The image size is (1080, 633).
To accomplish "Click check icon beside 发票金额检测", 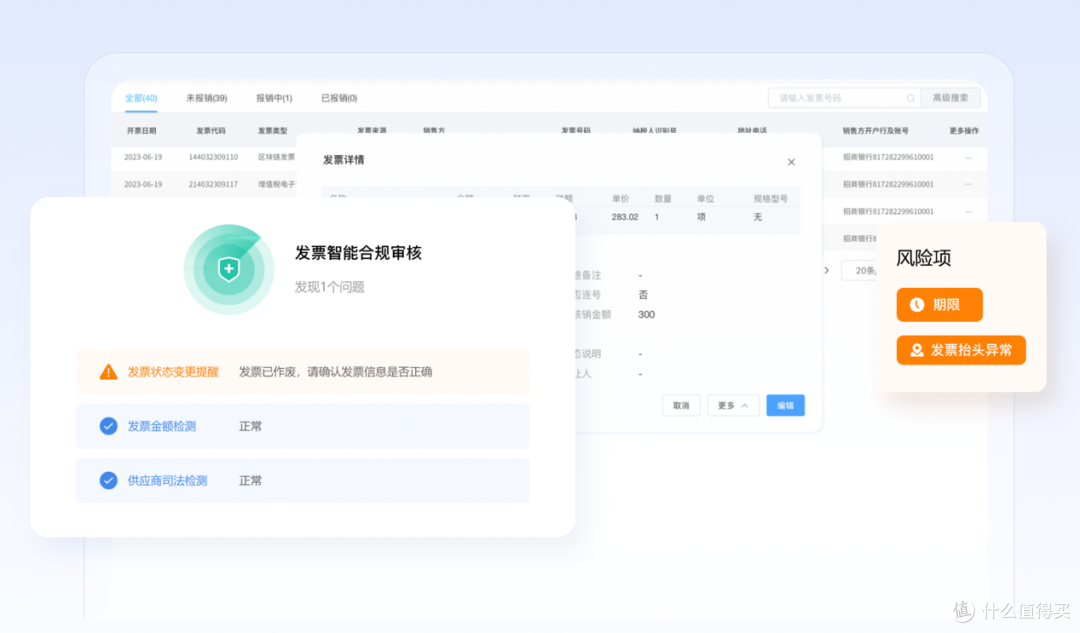I will pyautogui.click(x=108, y=426).
